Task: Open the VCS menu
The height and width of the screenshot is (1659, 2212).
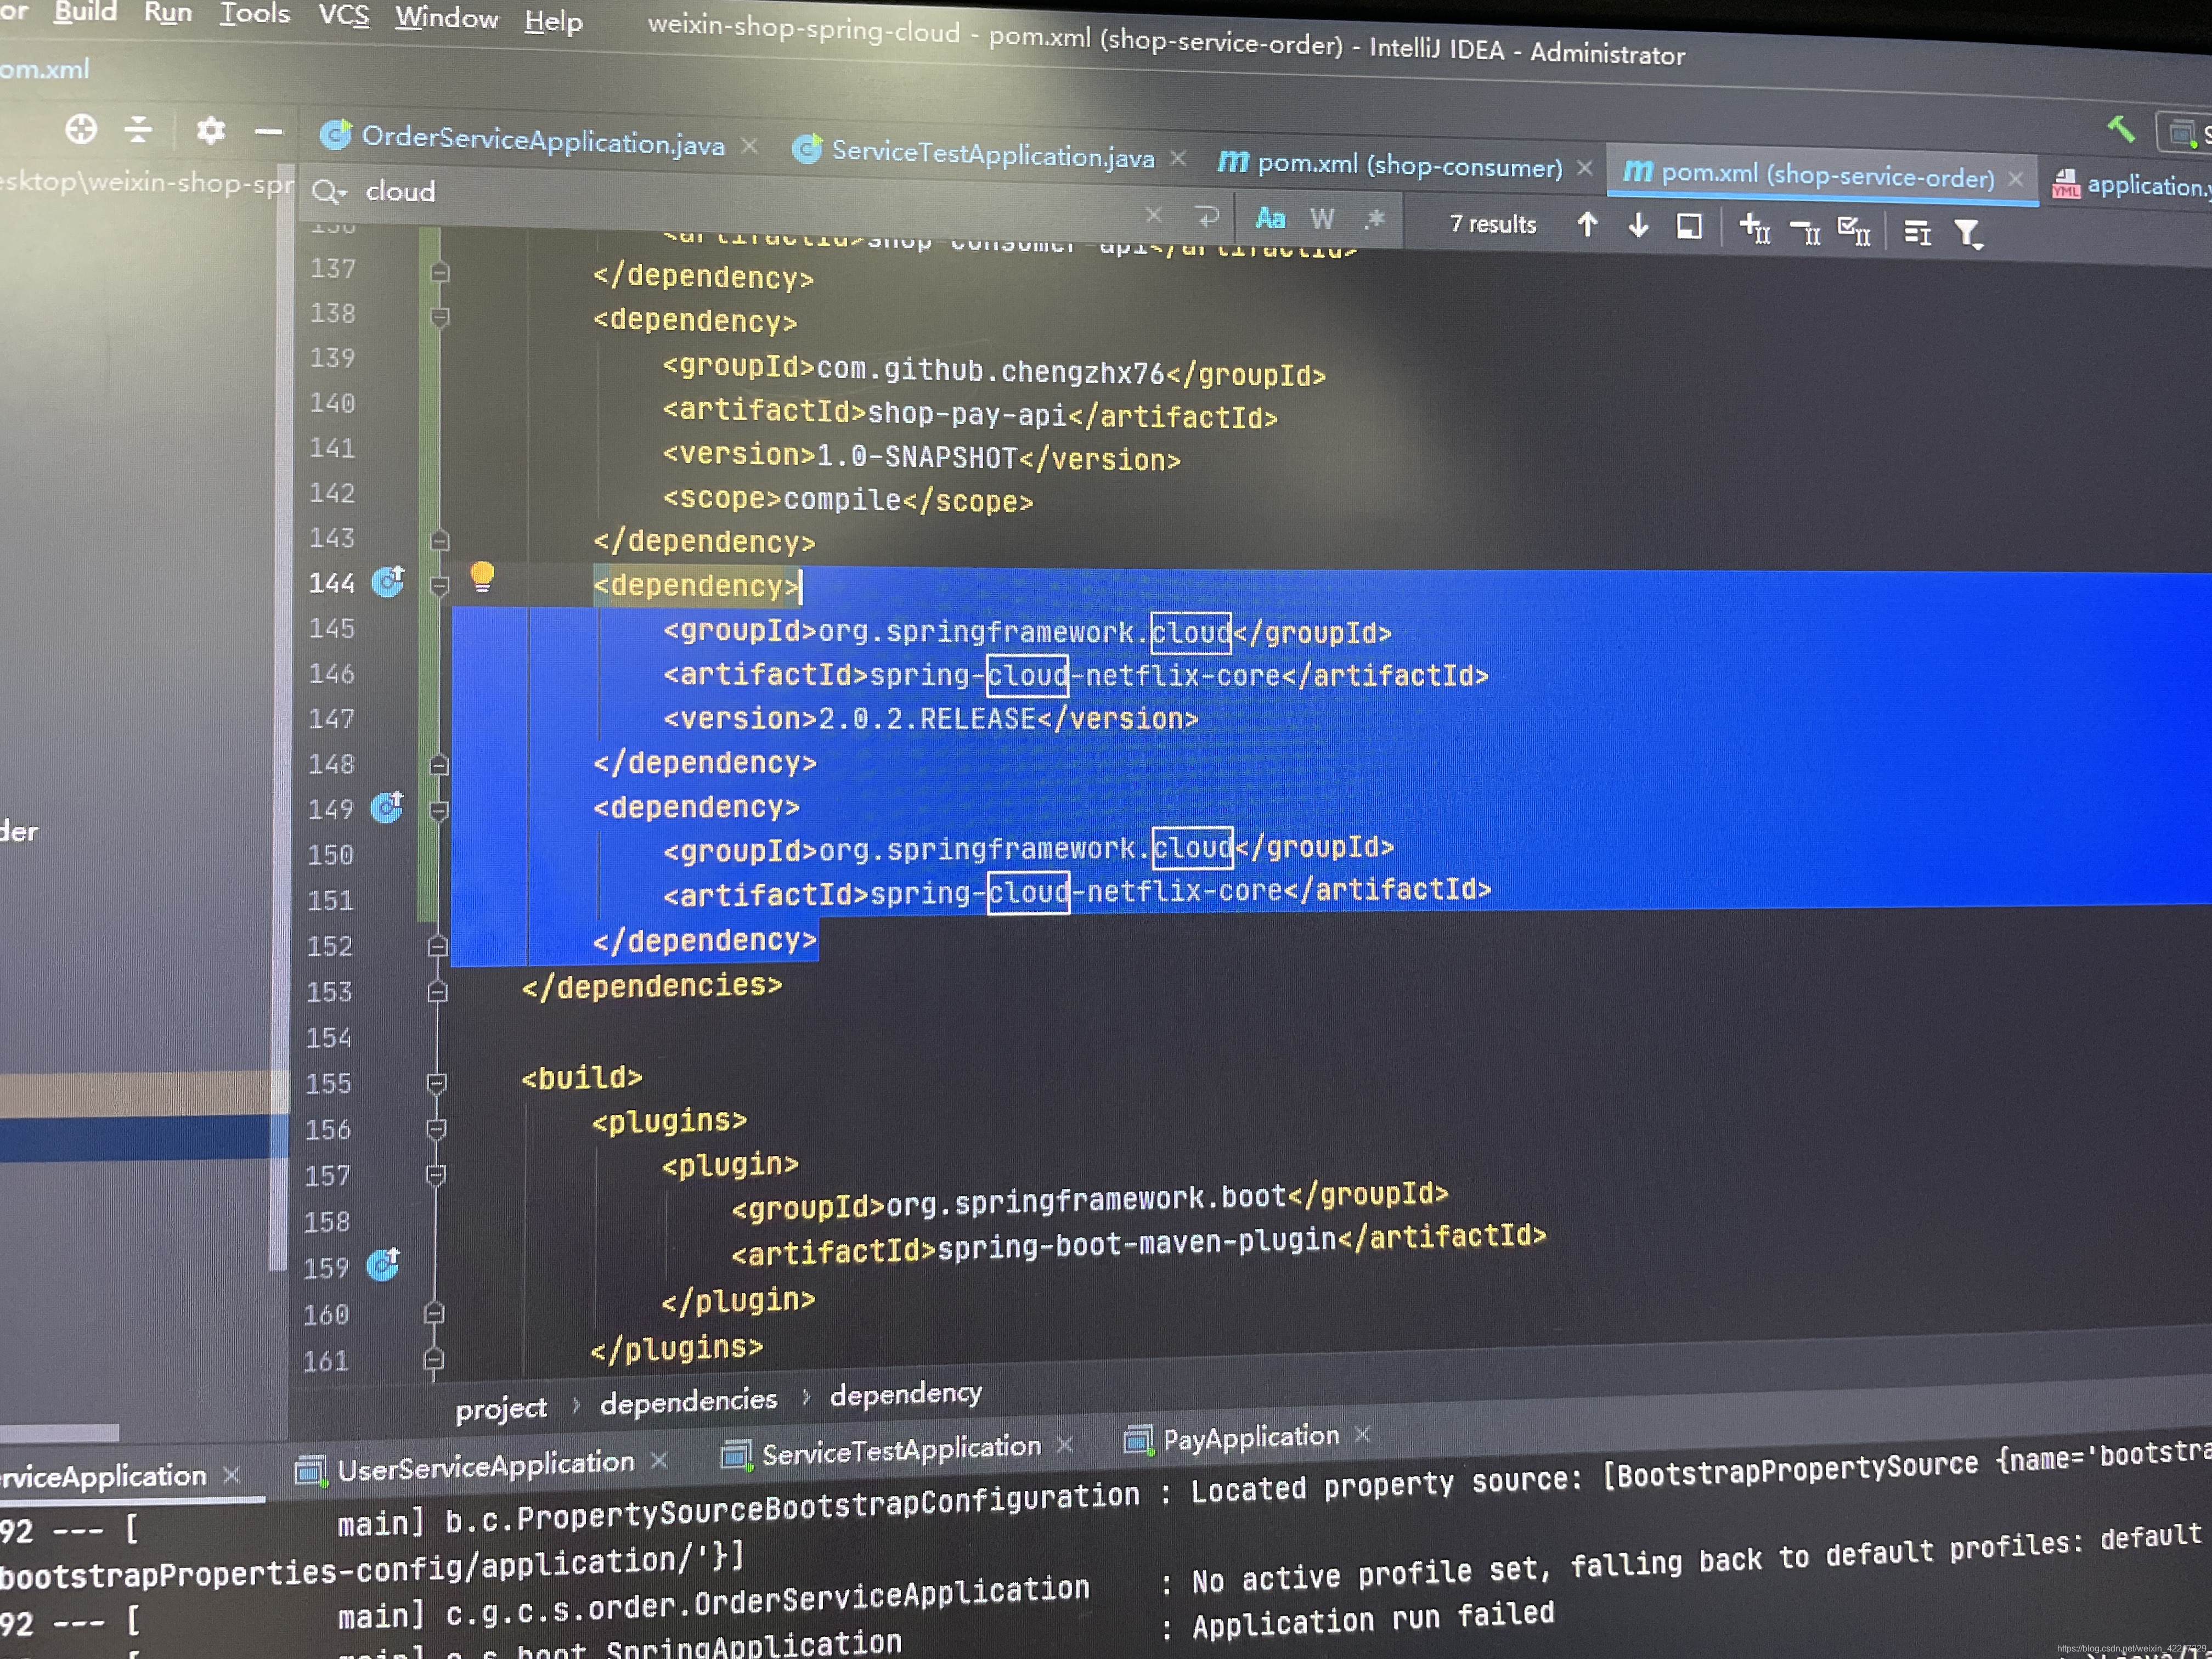Action: [343, 16]
